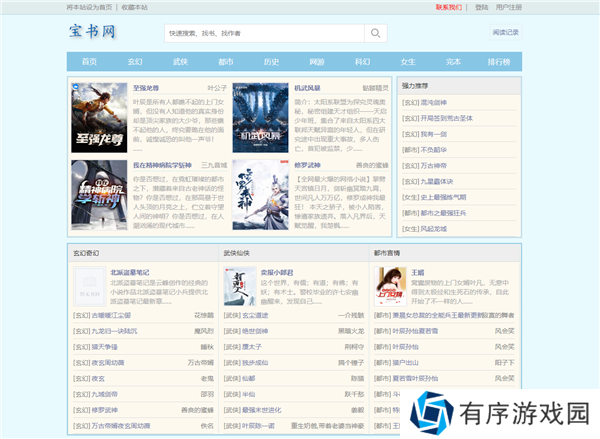Open the 网游 nav category
600x439 pixels.
[x=317, y=62]
